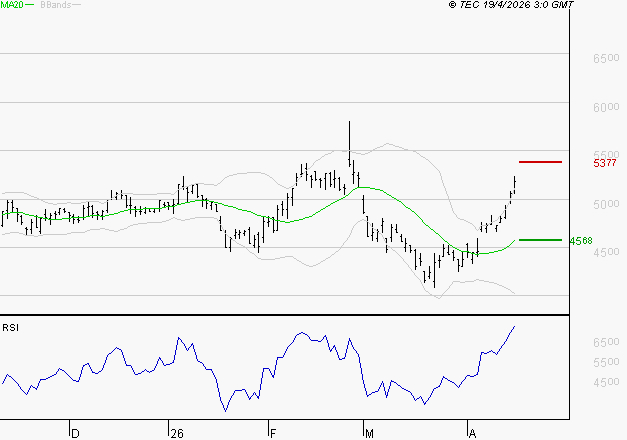The width and height of the screenshot is (627, 440).
Task: Select the 26 year marker on time axis
Action: tap(177, 433)
